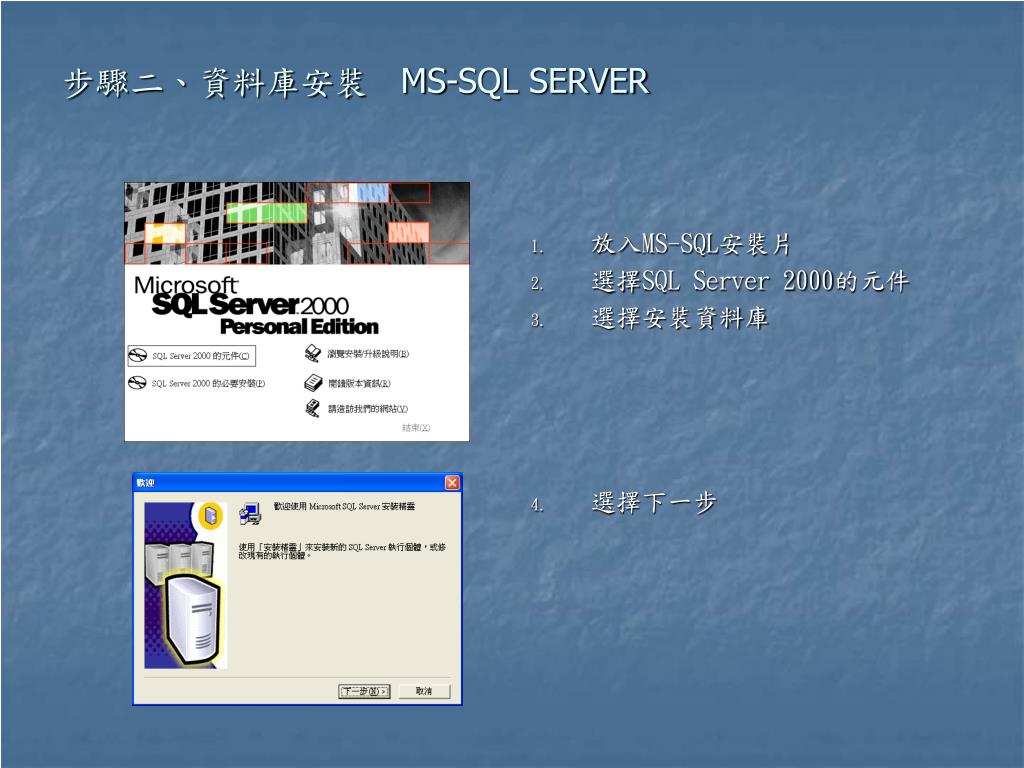Click the text 放入MS-SQL安裝片
Screen dimensions: 1024x768
[x=691, y=244]
